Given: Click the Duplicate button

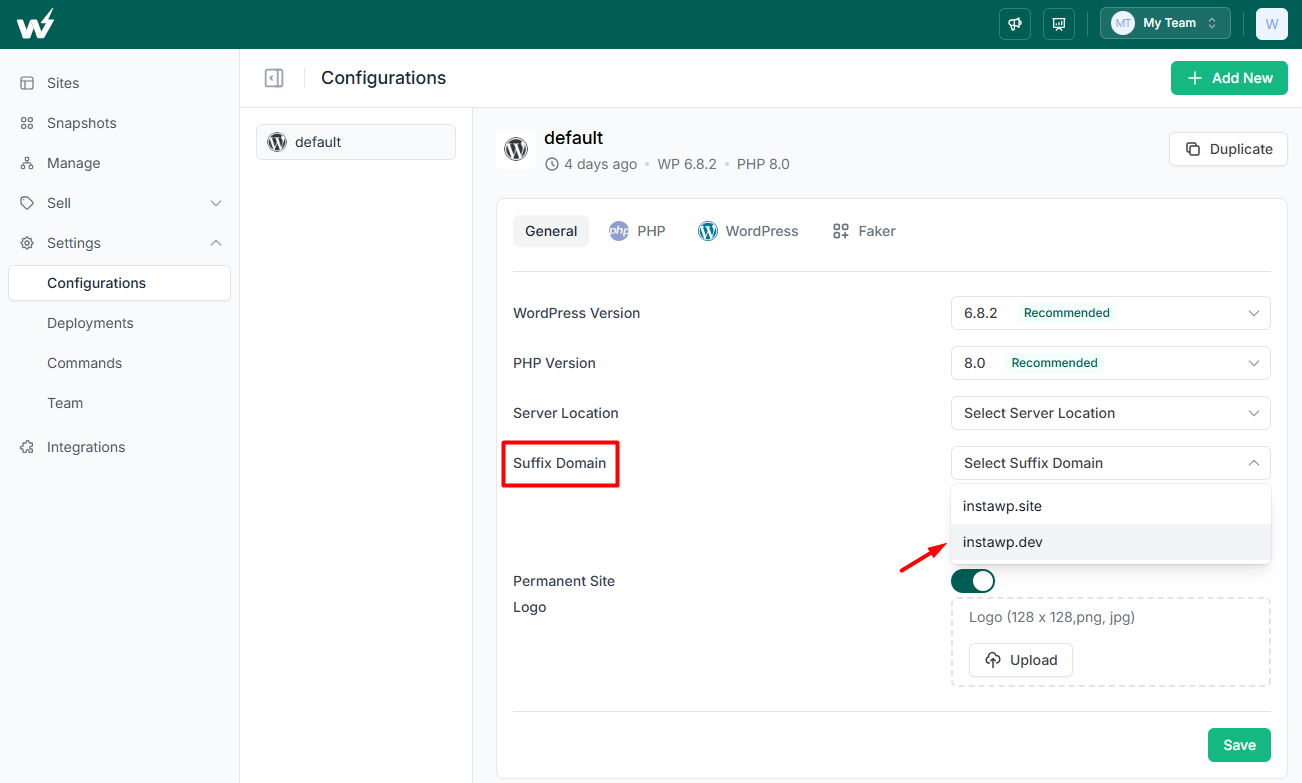Looking at the screenshot, I should [1228, 149].
